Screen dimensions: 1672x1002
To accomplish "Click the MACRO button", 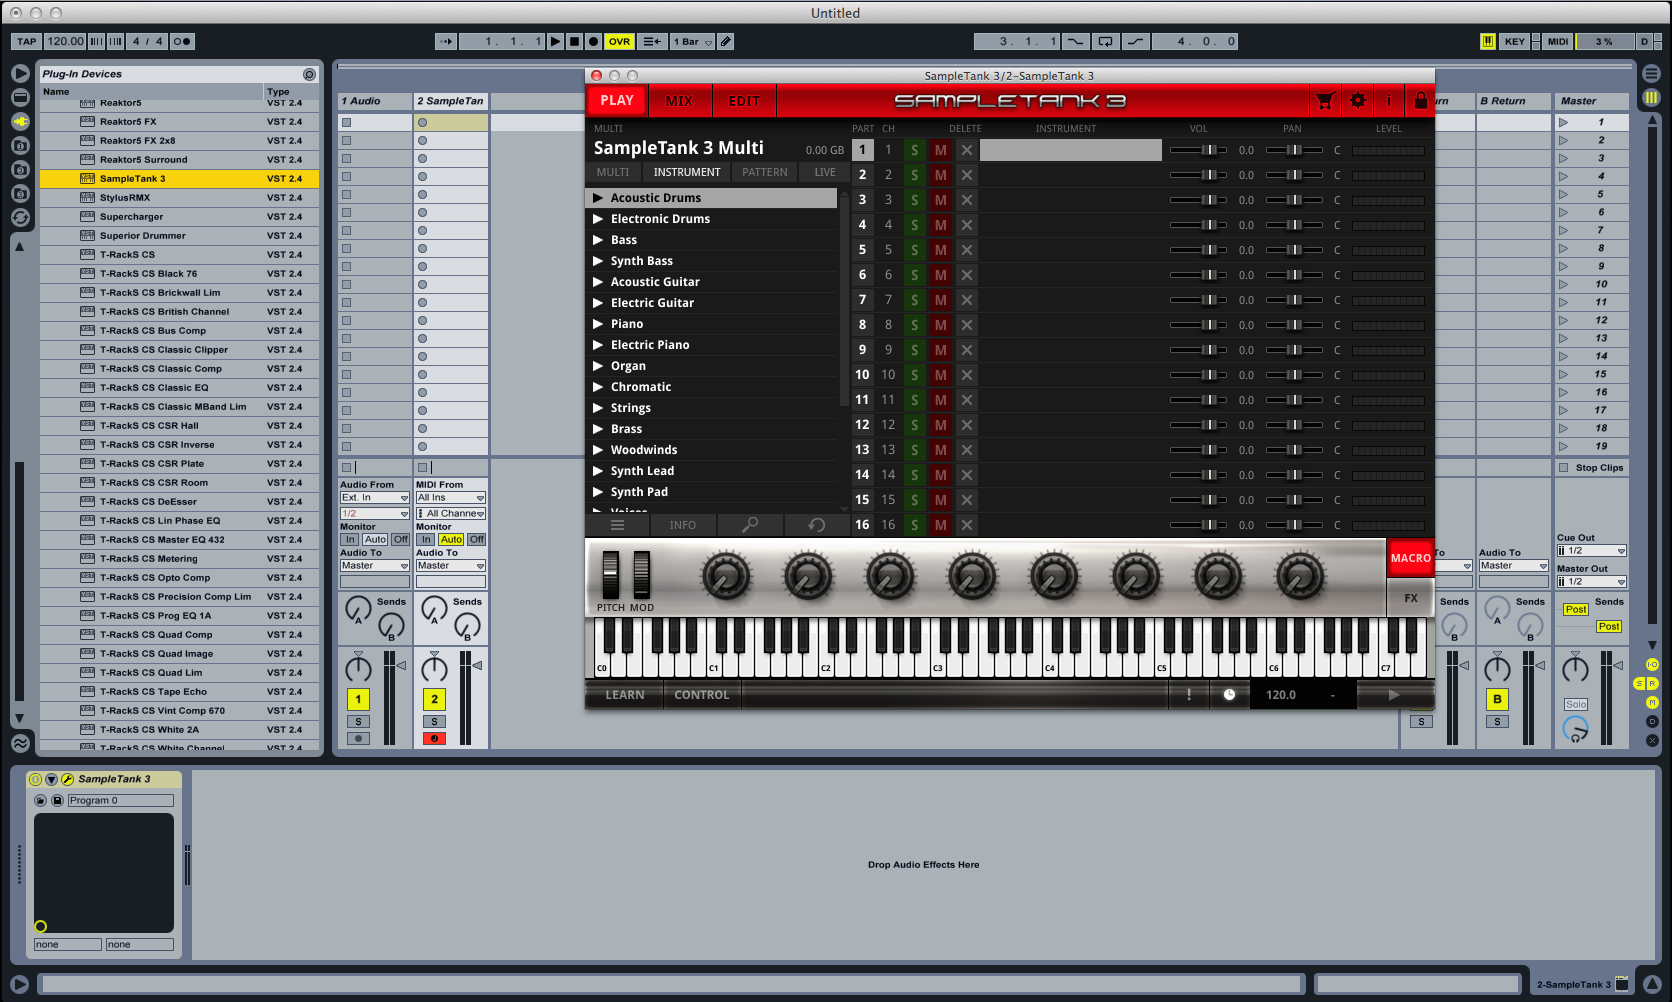I will (x=1410, y=558).
